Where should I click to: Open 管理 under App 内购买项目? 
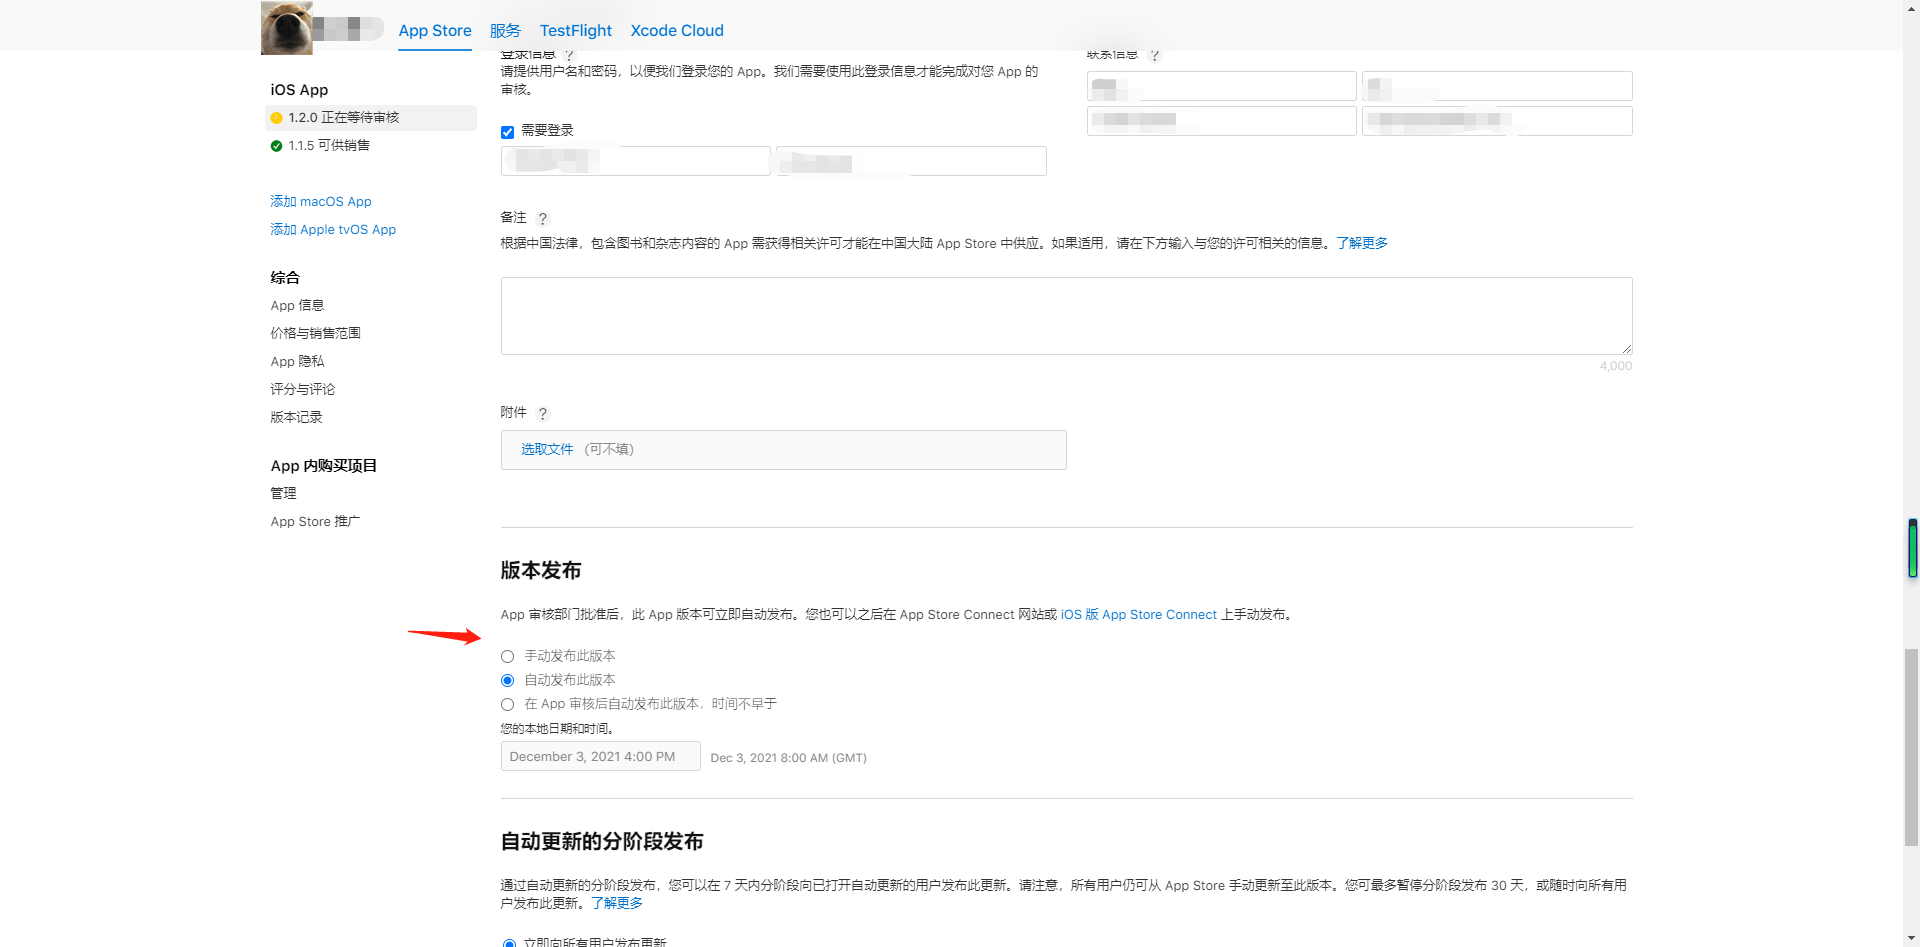coord(284,494)
